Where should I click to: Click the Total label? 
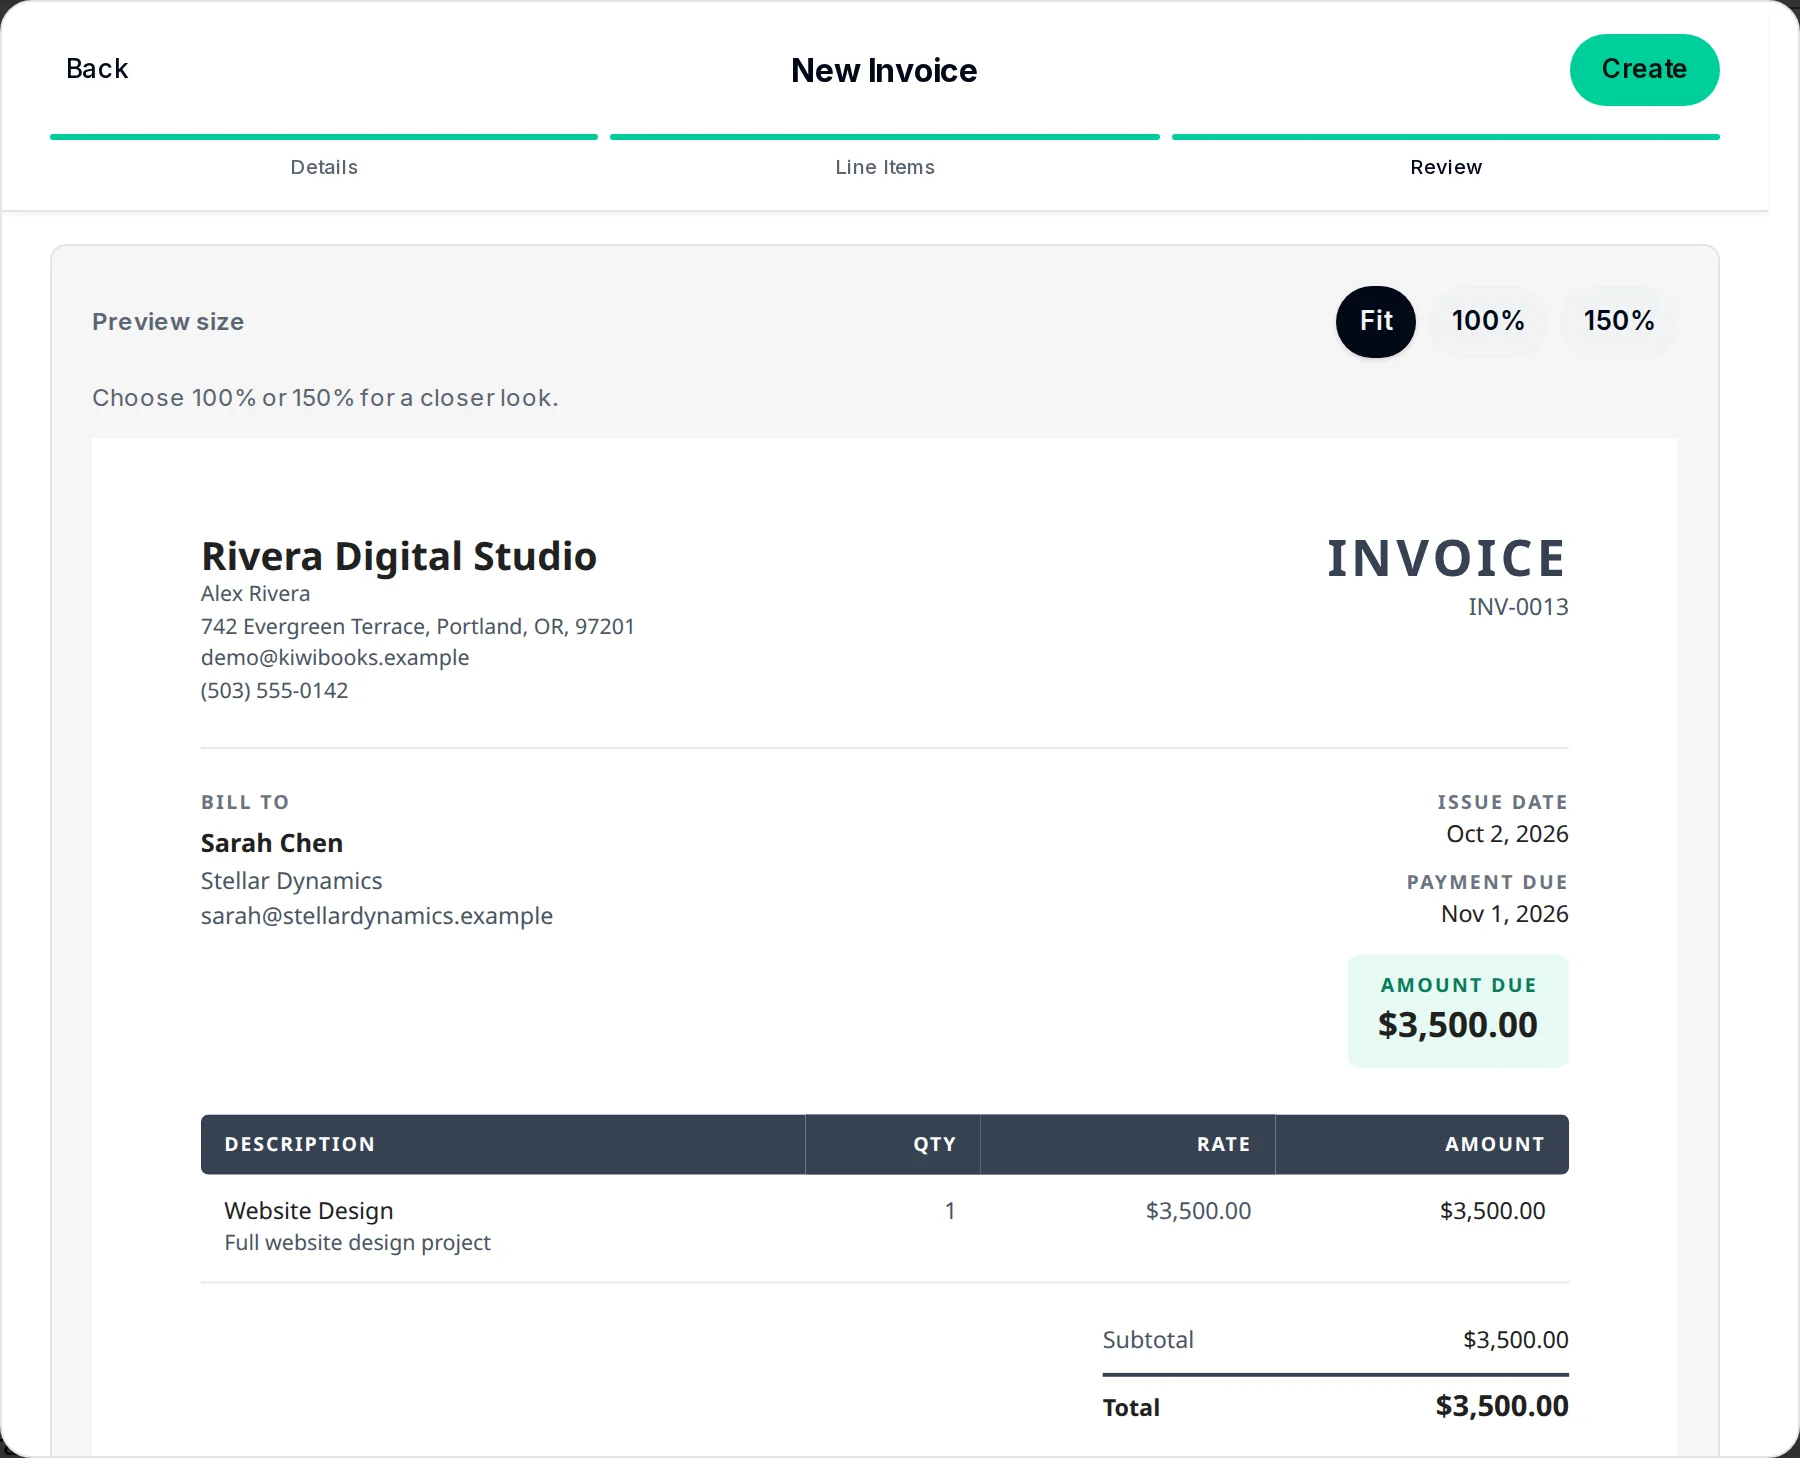1131,1408
